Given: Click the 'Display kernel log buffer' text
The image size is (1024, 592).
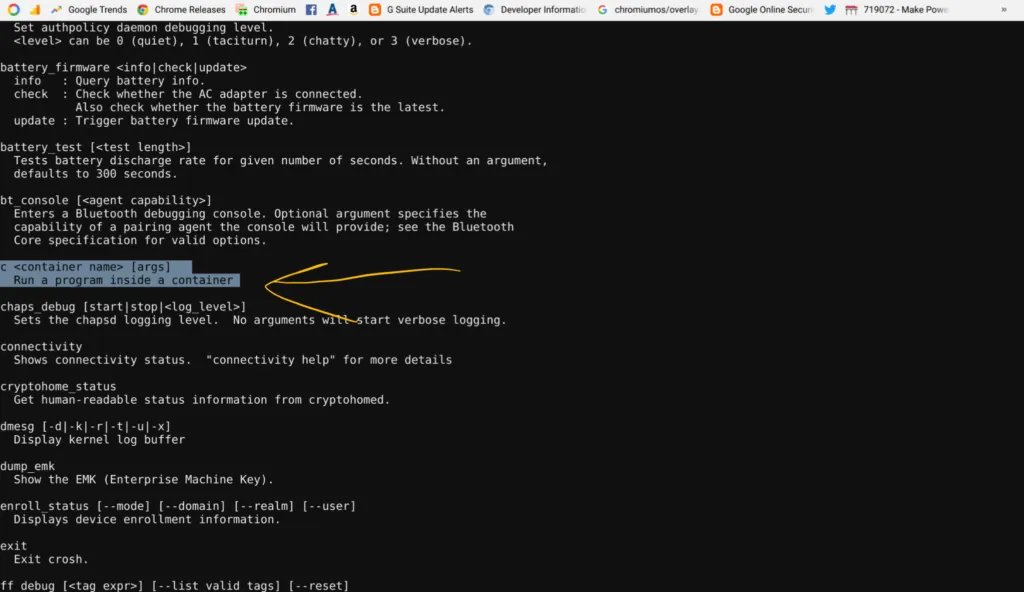Looking at the screenshot, I should [x=99, y=439].
